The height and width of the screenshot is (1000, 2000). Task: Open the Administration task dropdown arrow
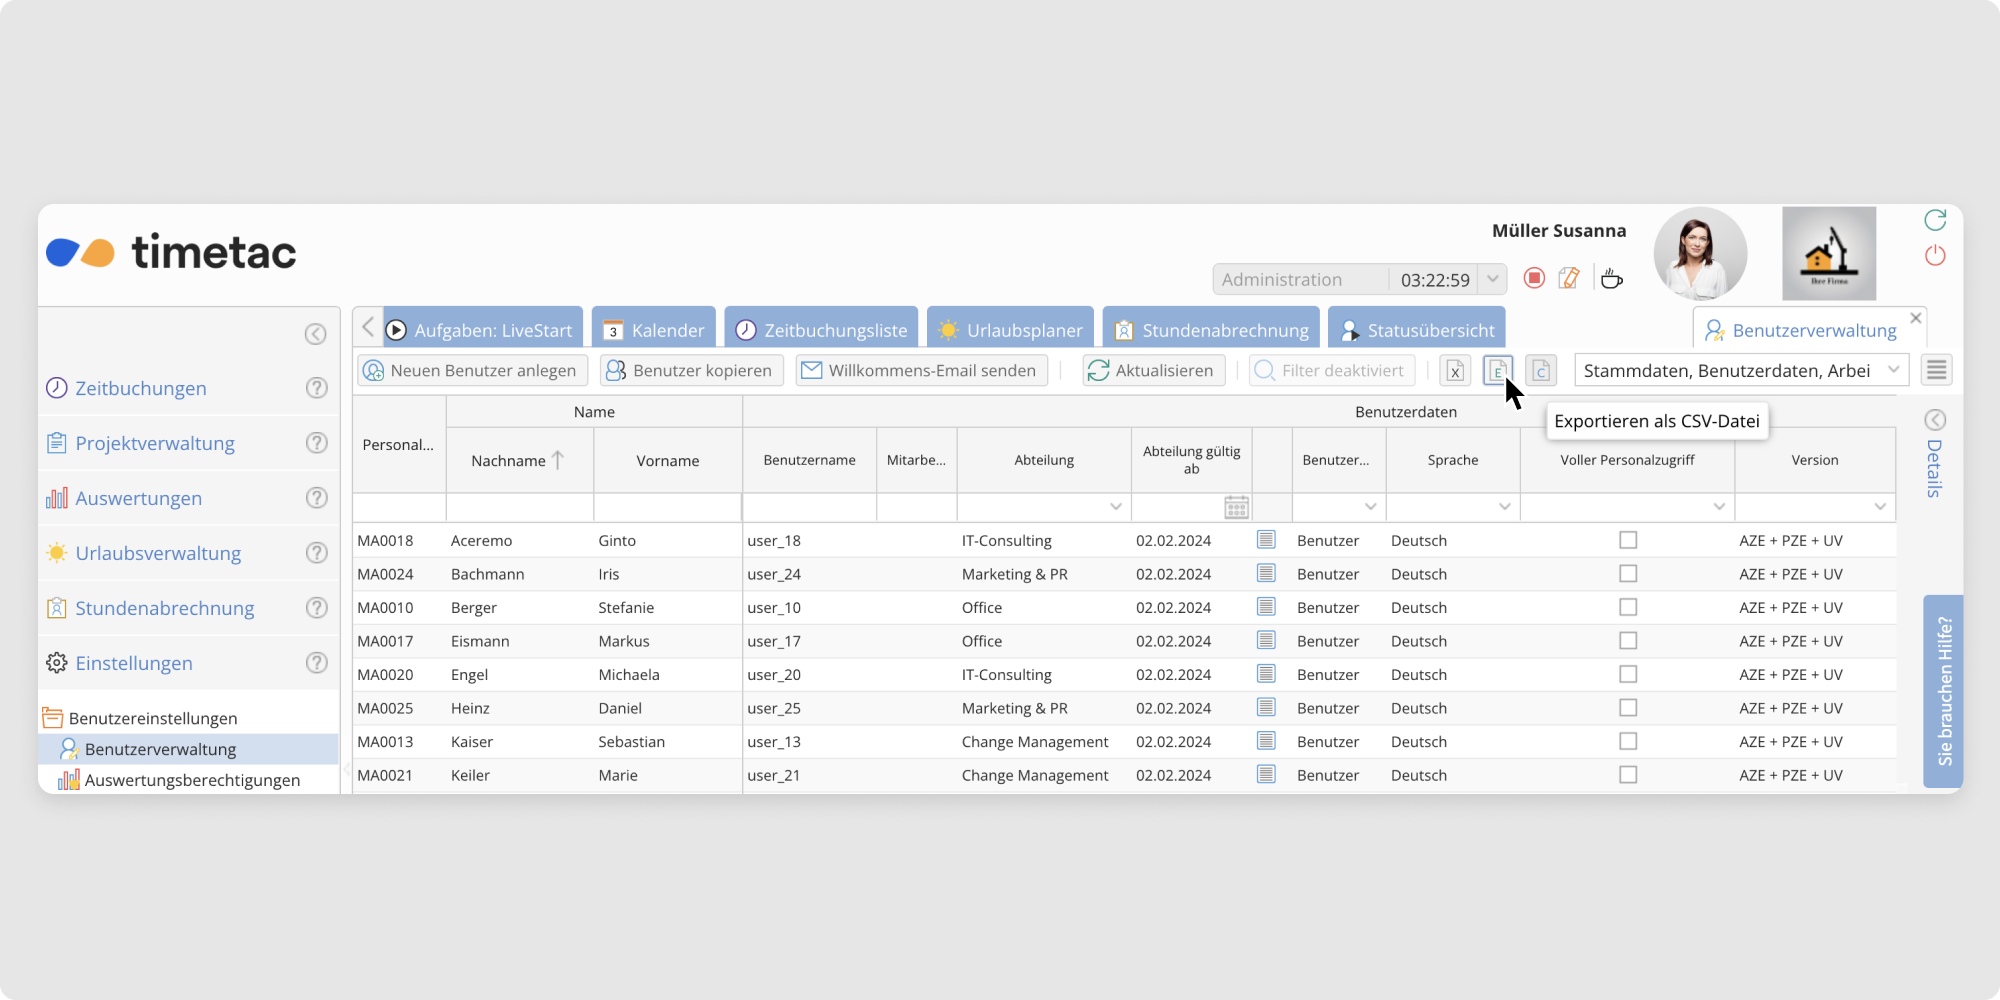point(1493,279)
